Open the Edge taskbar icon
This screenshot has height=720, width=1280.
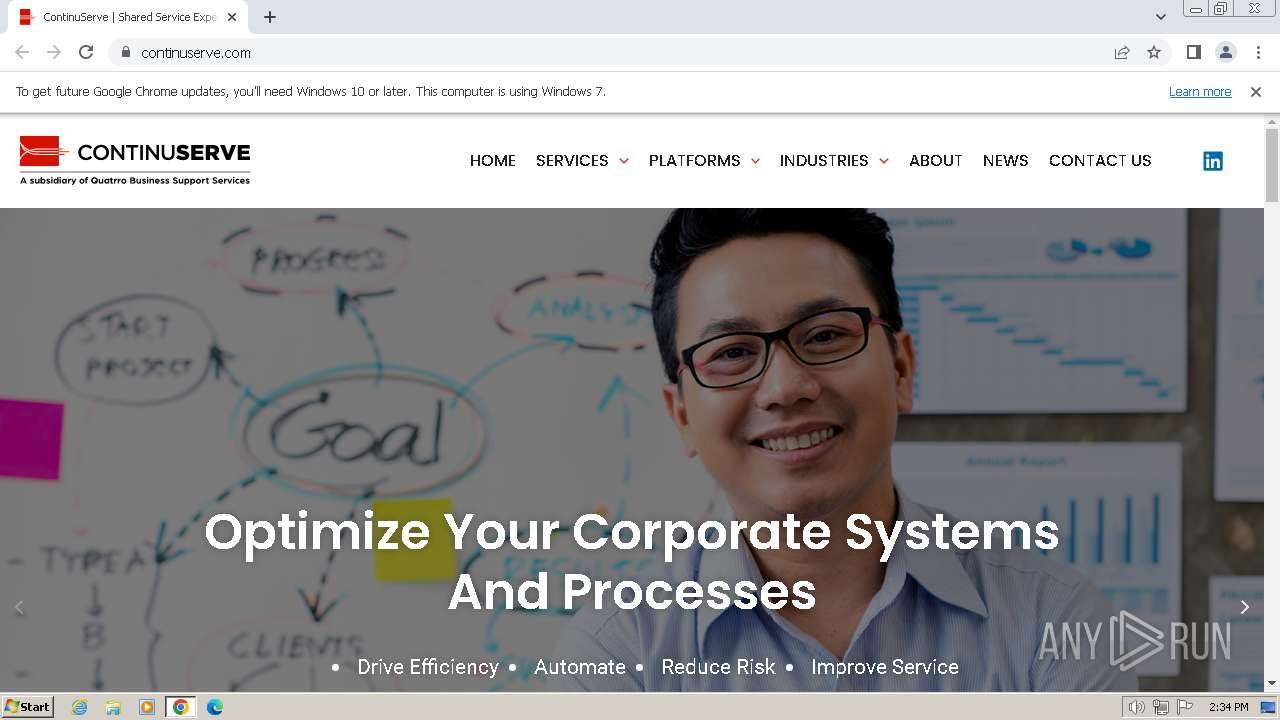[215, 707]
